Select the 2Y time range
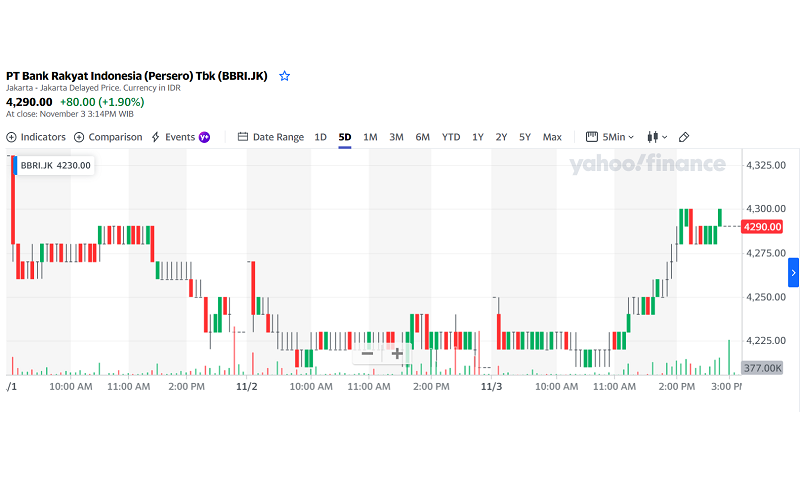The width and height of the screenshot is (800, 480). tap(502, 137)
